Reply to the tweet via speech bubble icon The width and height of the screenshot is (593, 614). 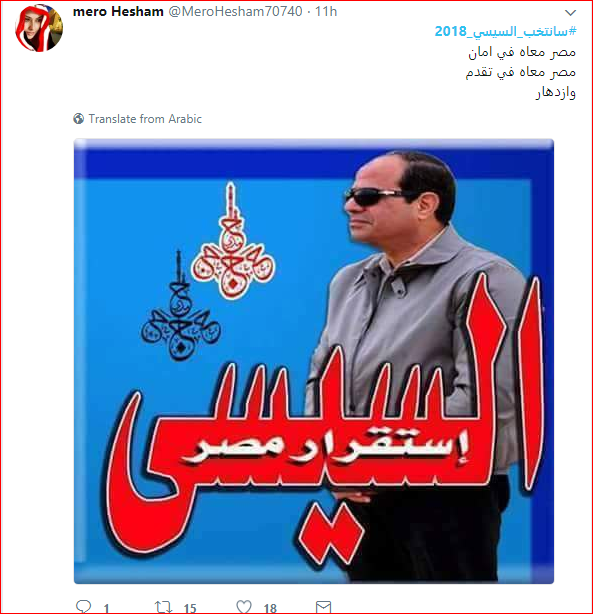point(83,607)
